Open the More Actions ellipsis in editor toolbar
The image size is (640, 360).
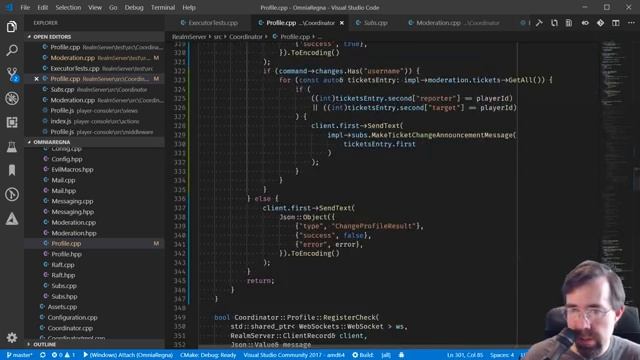(x=631, y=23)
